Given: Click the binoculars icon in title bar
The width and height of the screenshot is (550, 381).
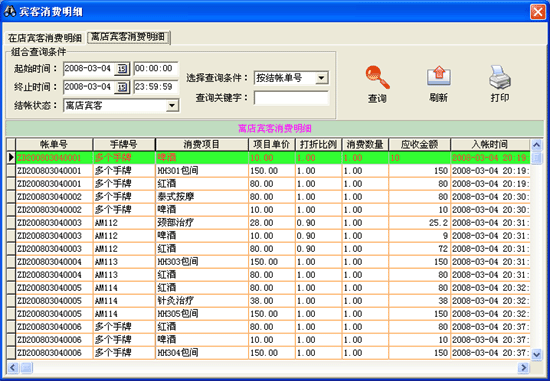Looking at the screenshot, I should [9, 12].
